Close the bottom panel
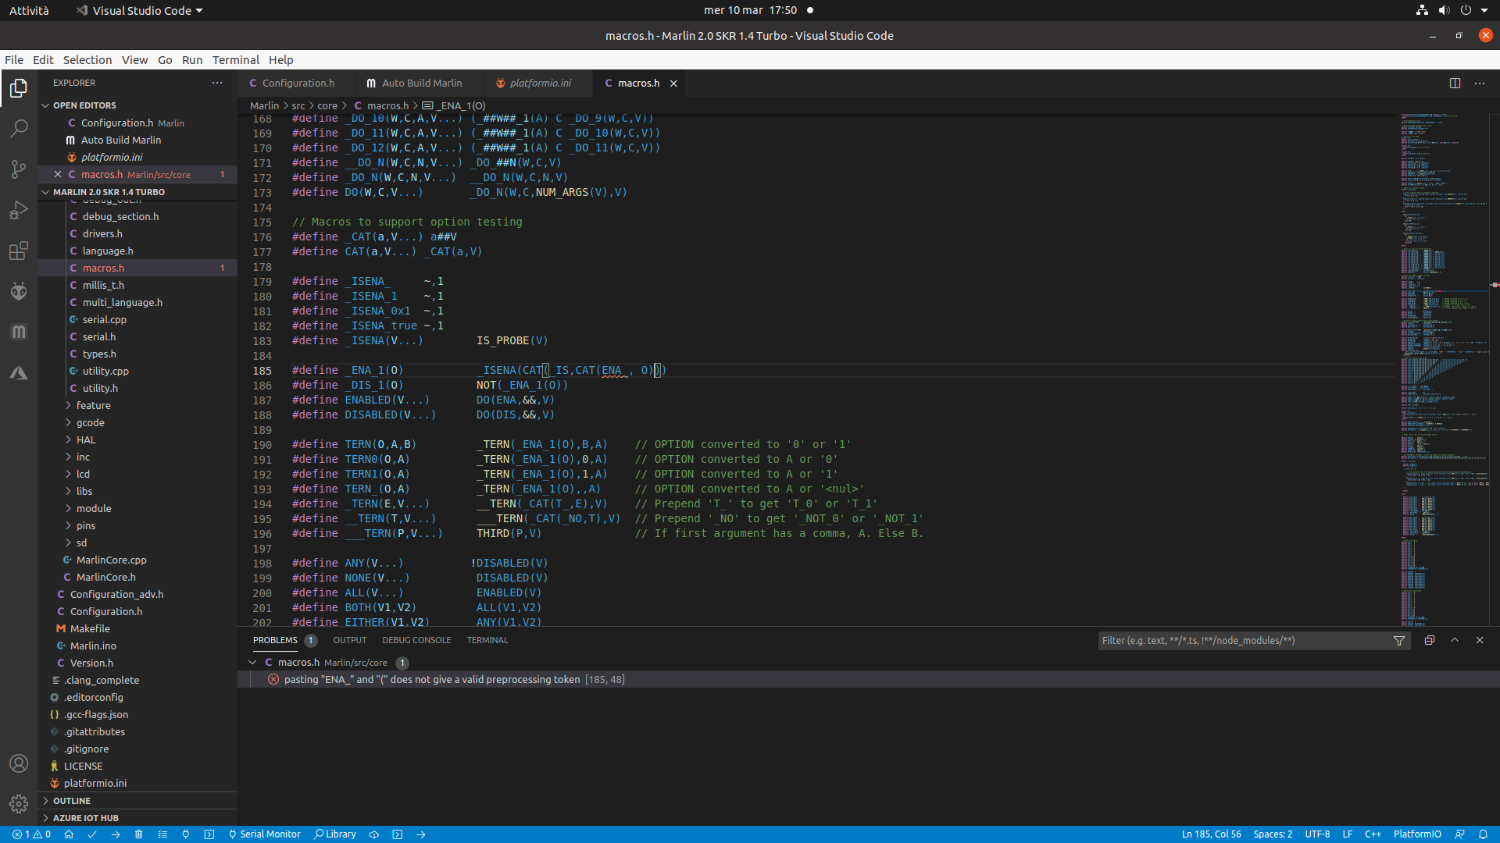Image resolution: width=1500 pixels, height=843 pixels. [1480, 640]
